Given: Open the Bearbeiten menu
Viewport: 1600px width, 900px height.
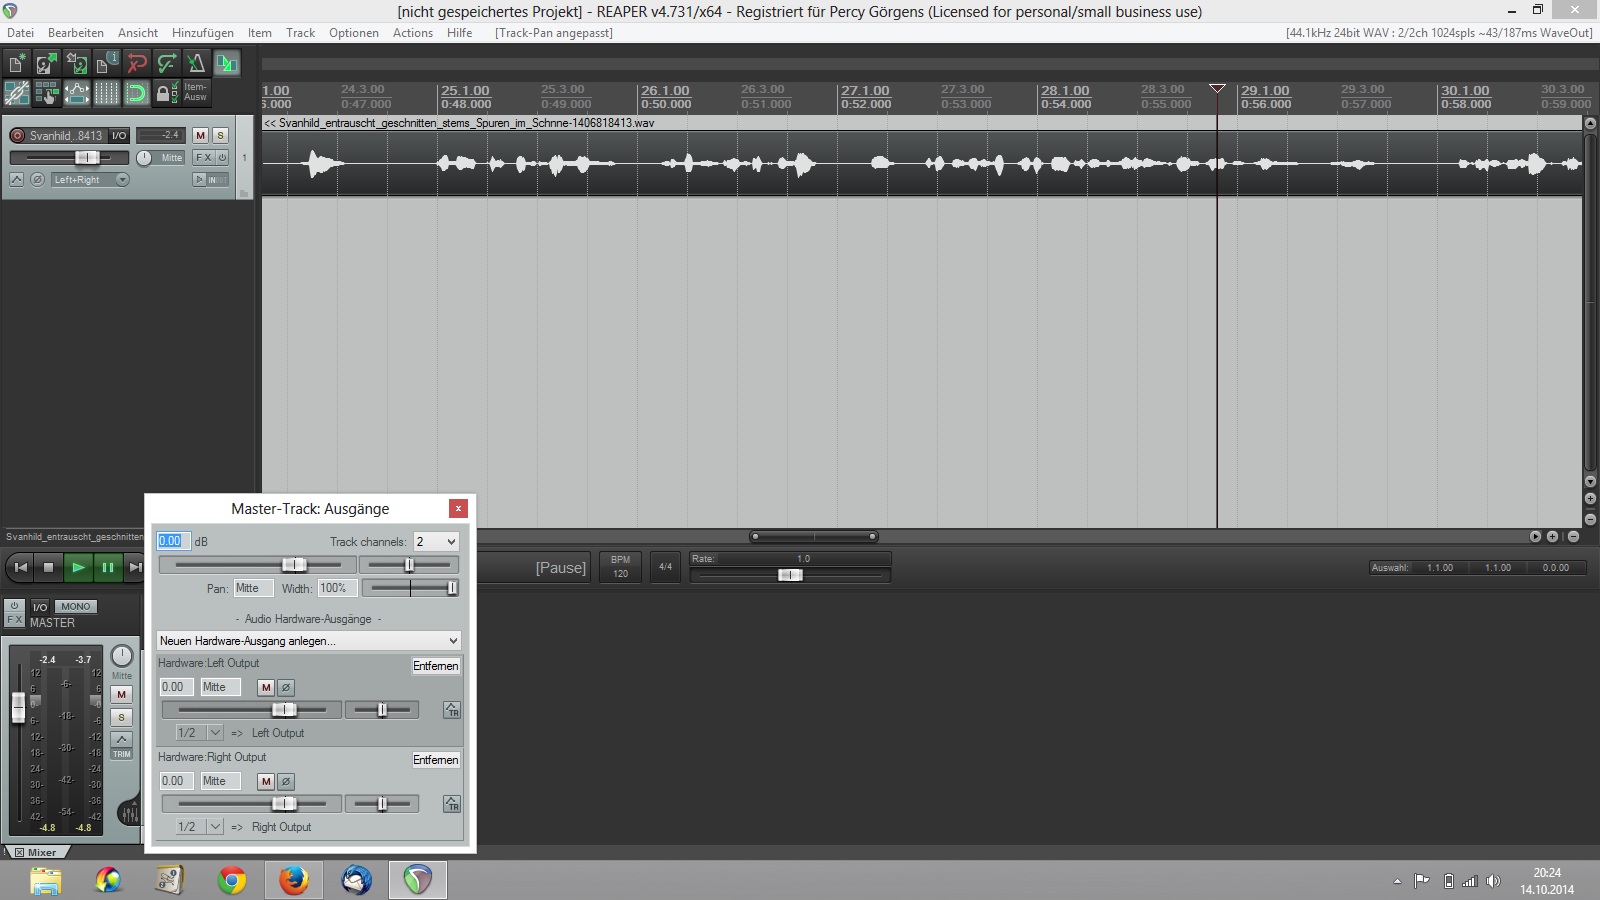Looking at the screenshot, I should [76, 33].
